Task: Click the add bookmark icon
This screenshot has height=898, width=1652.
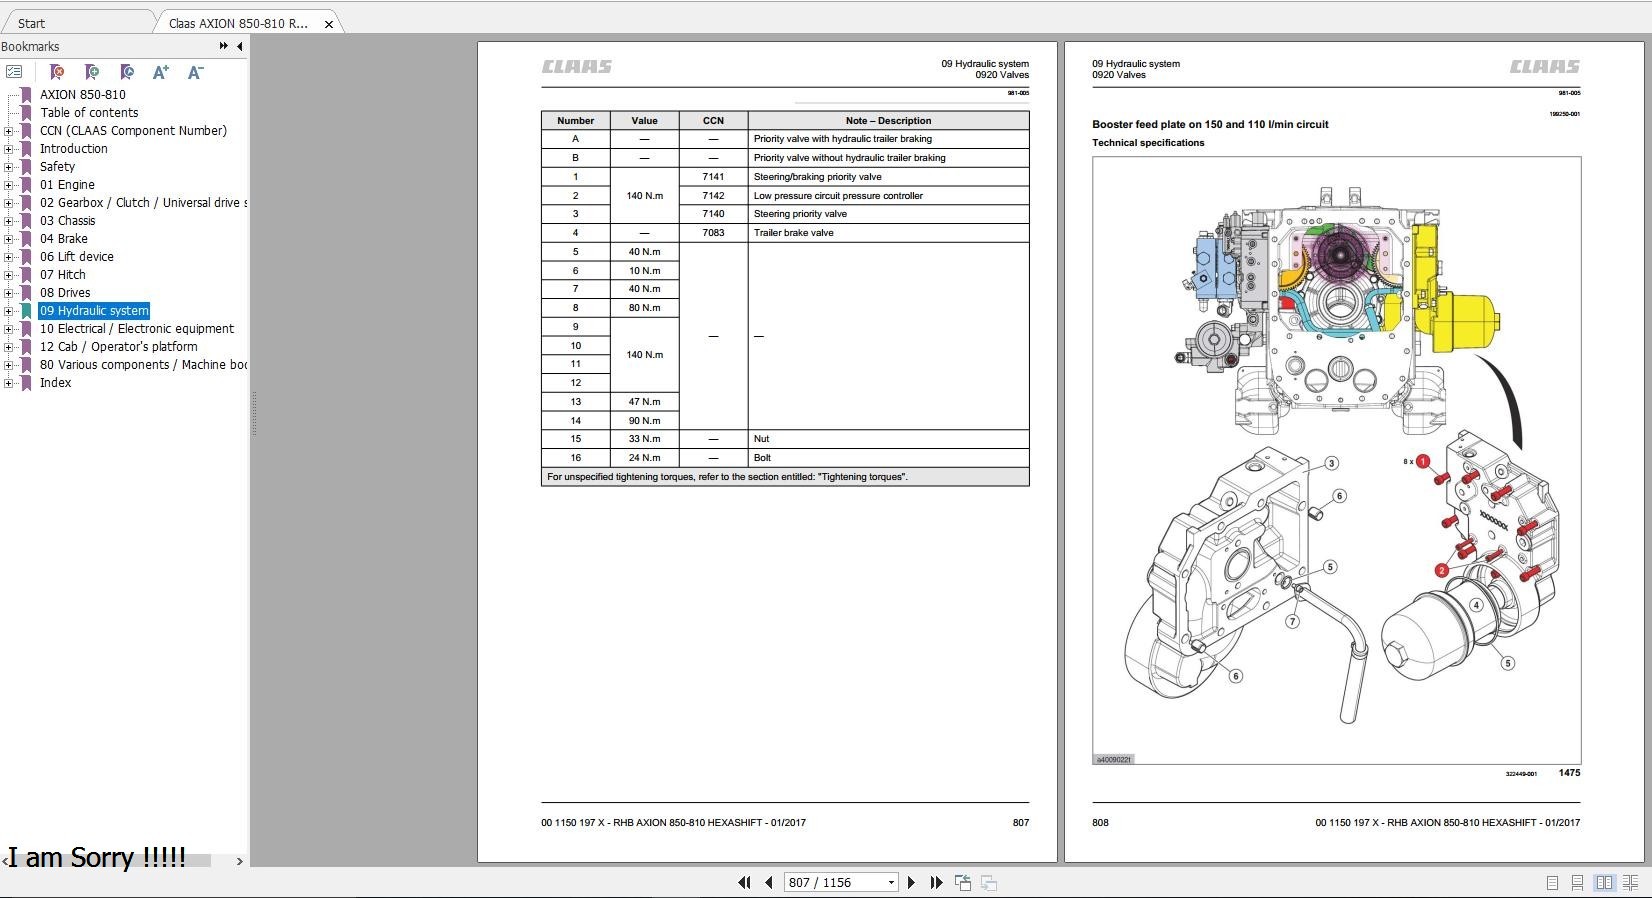Action: (x=92, y=72)
